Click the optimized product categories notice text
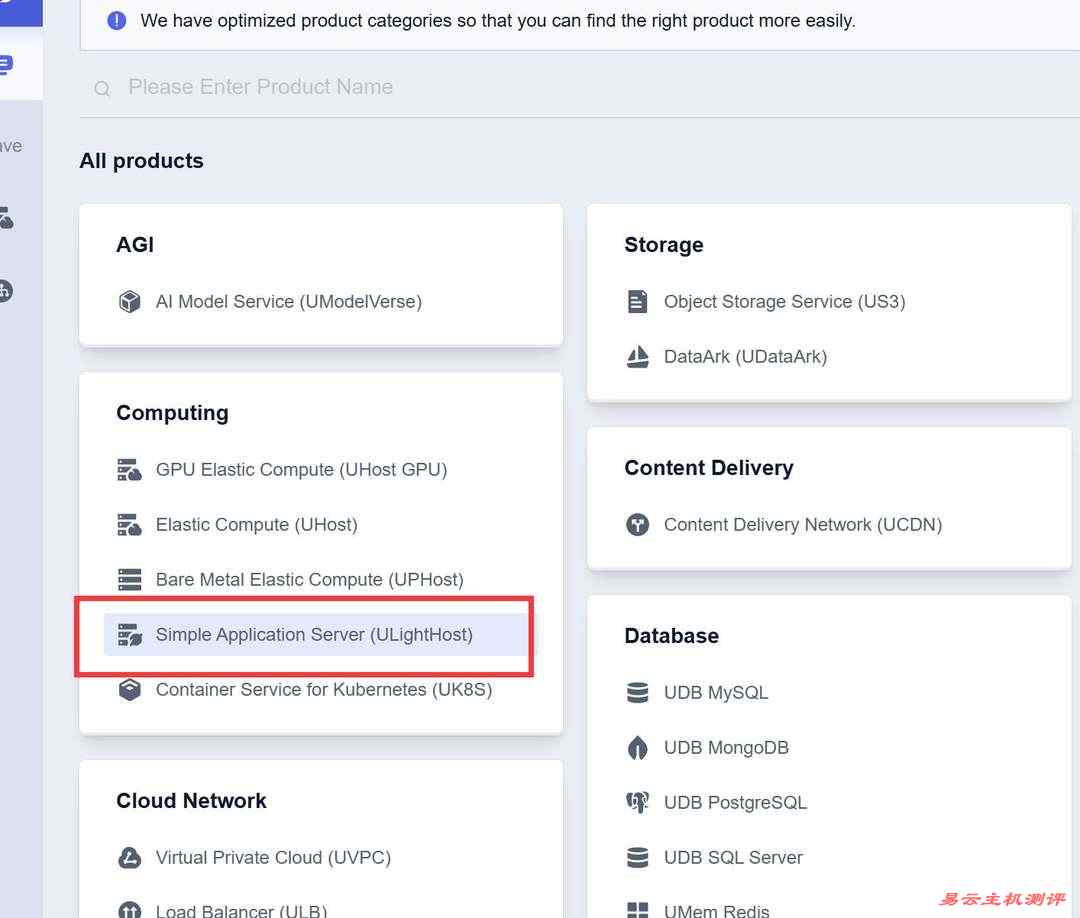1080x918 pixels. click(x=497, y=21)
